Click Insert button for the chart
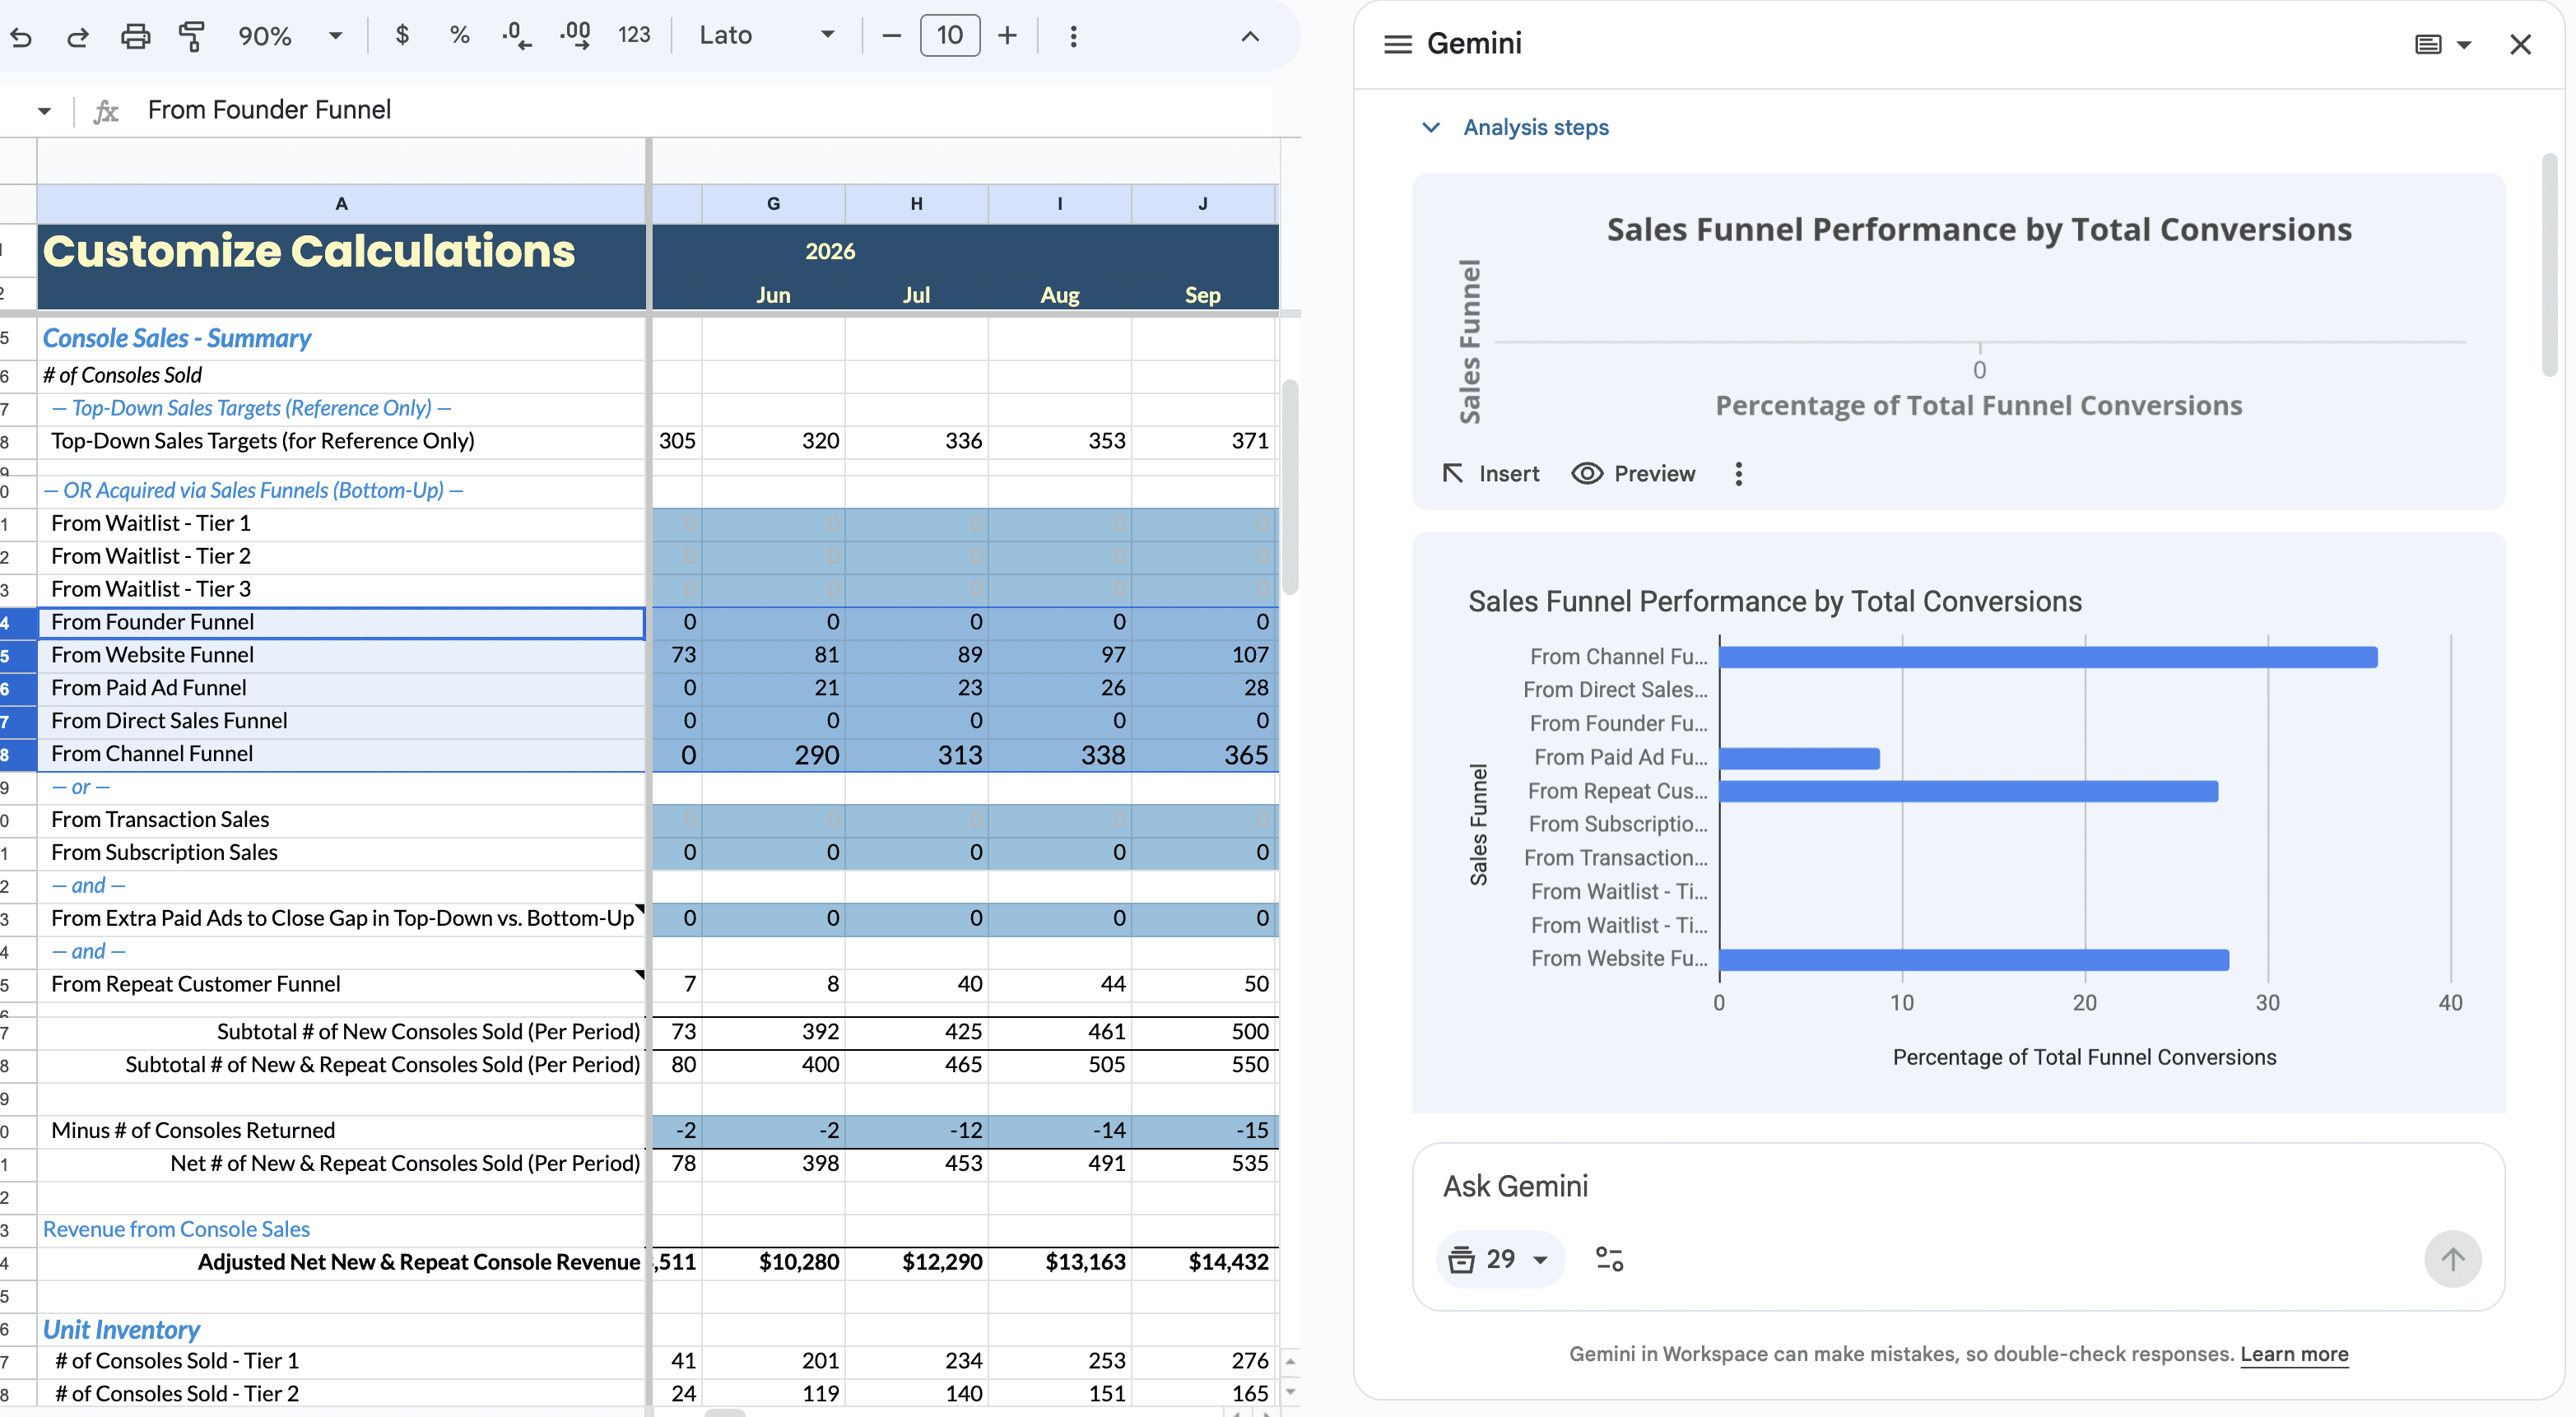 tap(1490, 474)
